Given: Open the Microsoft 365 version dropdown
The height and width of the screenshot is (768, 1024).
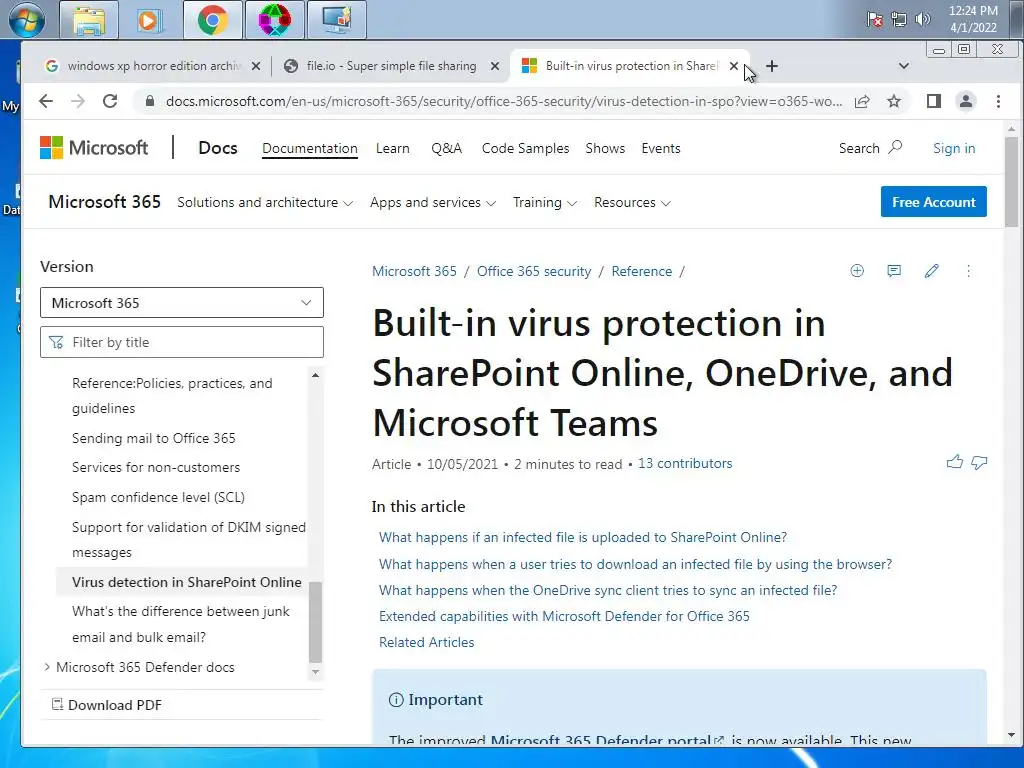Looking at the screenshot, I should pos(182,303).
